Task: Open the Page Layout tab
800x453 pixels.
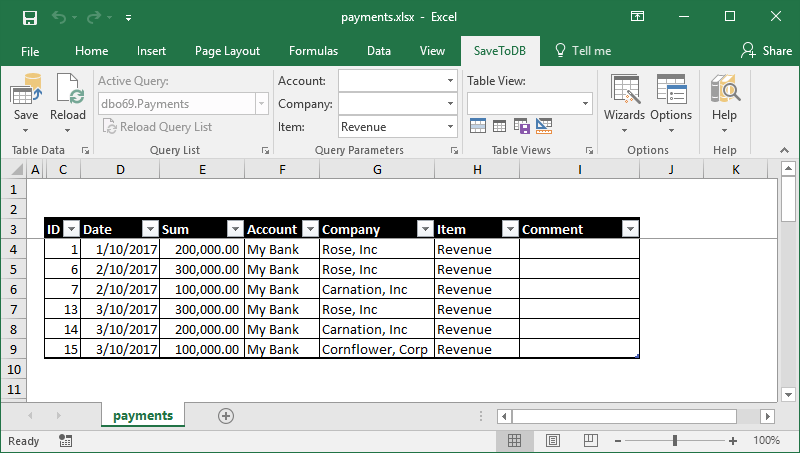Action: coord(227,51)
